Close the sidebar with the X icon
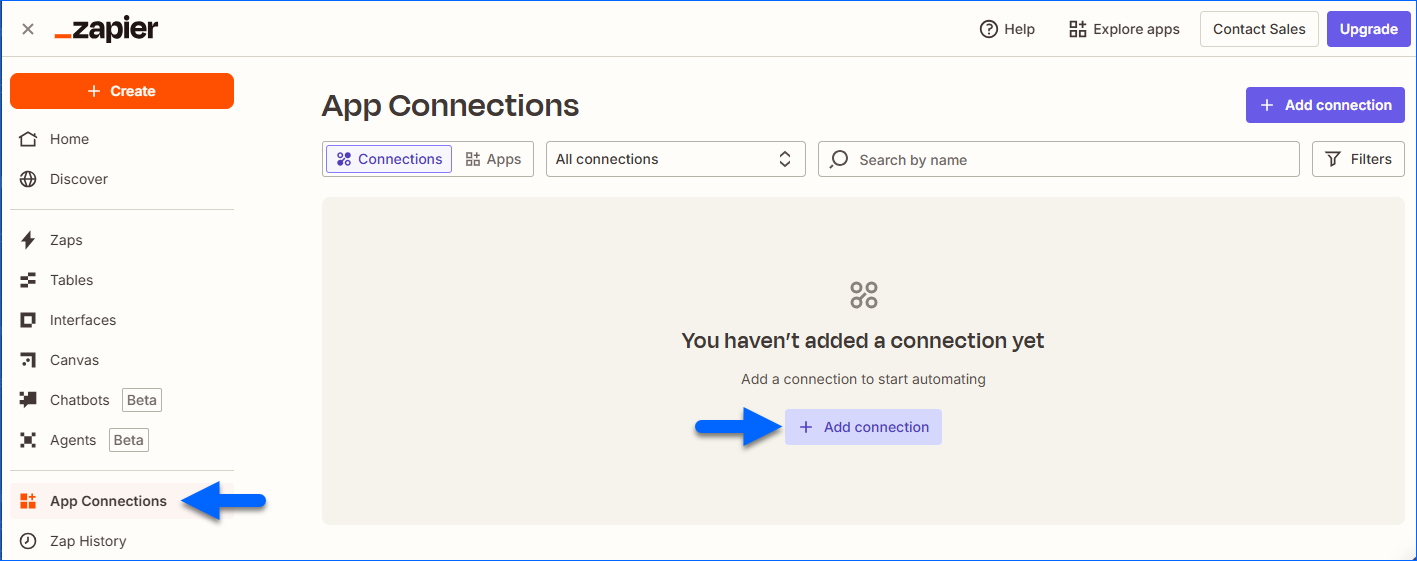 pos(28,29)
